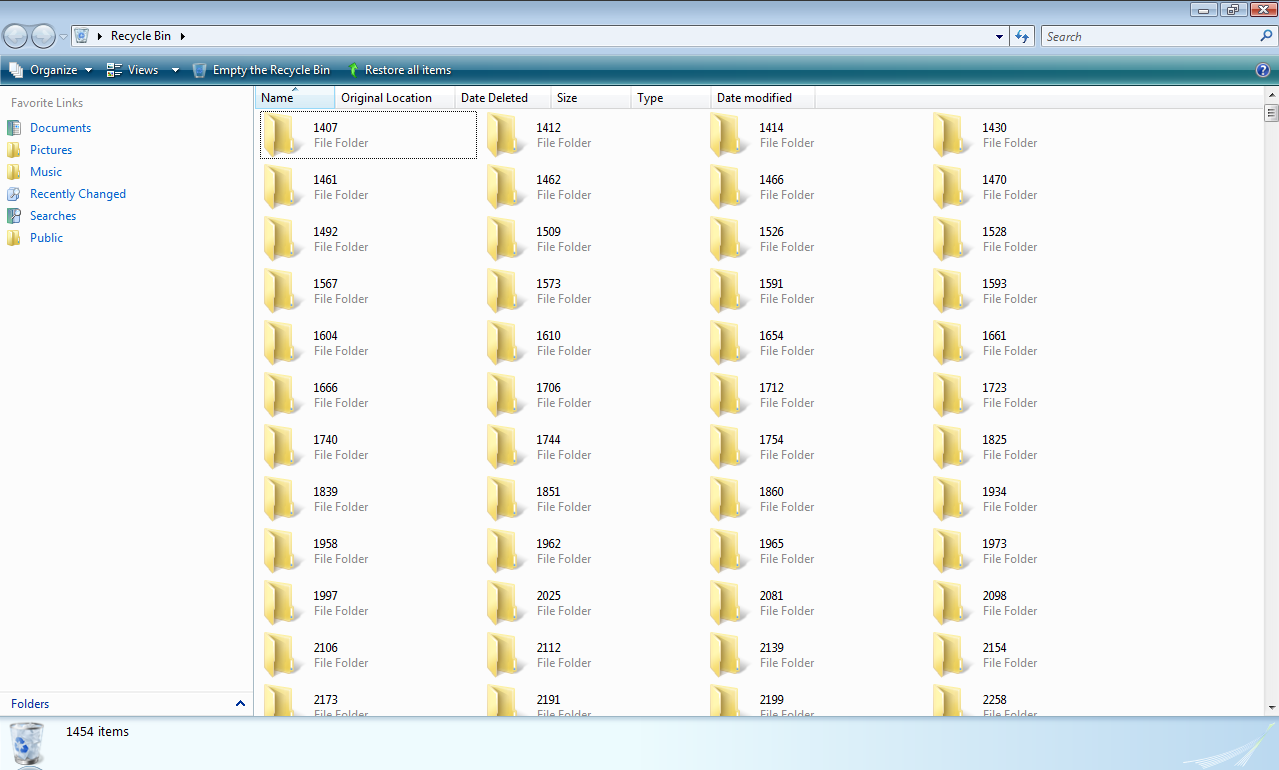
Task: Click the chevron after Recycle Bin breadcrumb
Action: [x=183, y=36]
